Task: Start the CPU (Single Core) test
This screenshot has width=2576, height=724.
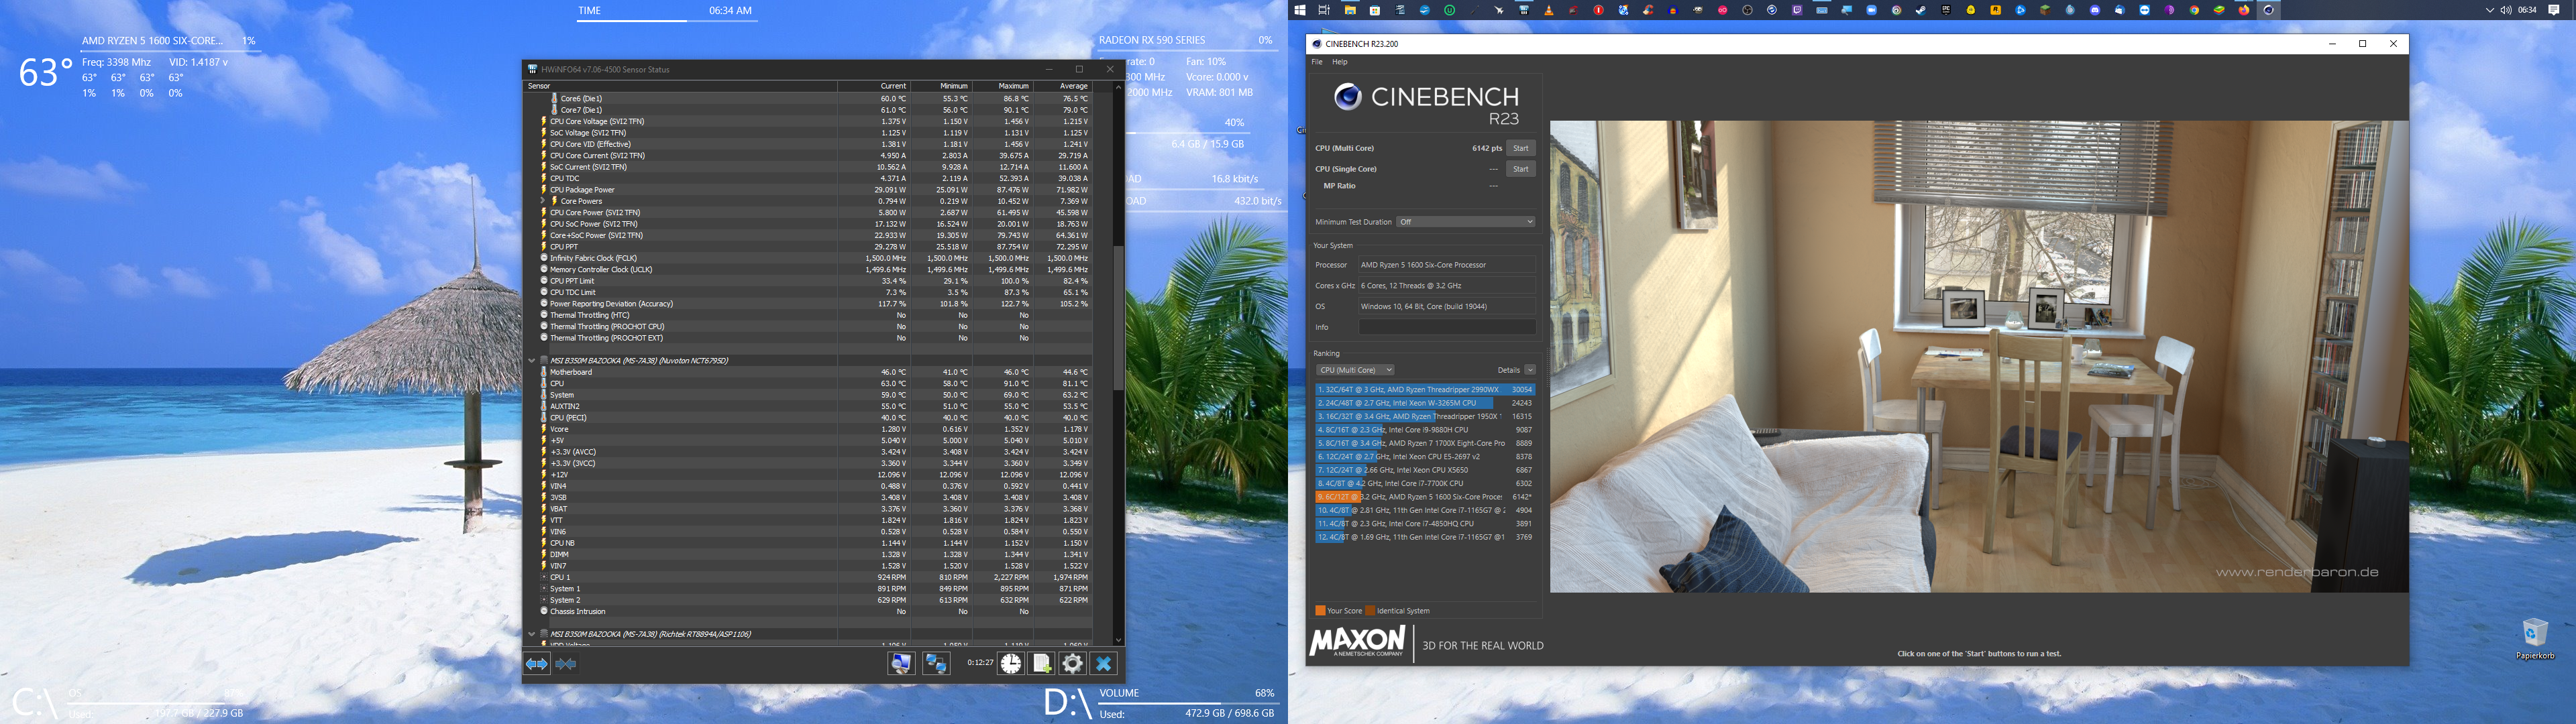Action: click(x=1520, y=169)
